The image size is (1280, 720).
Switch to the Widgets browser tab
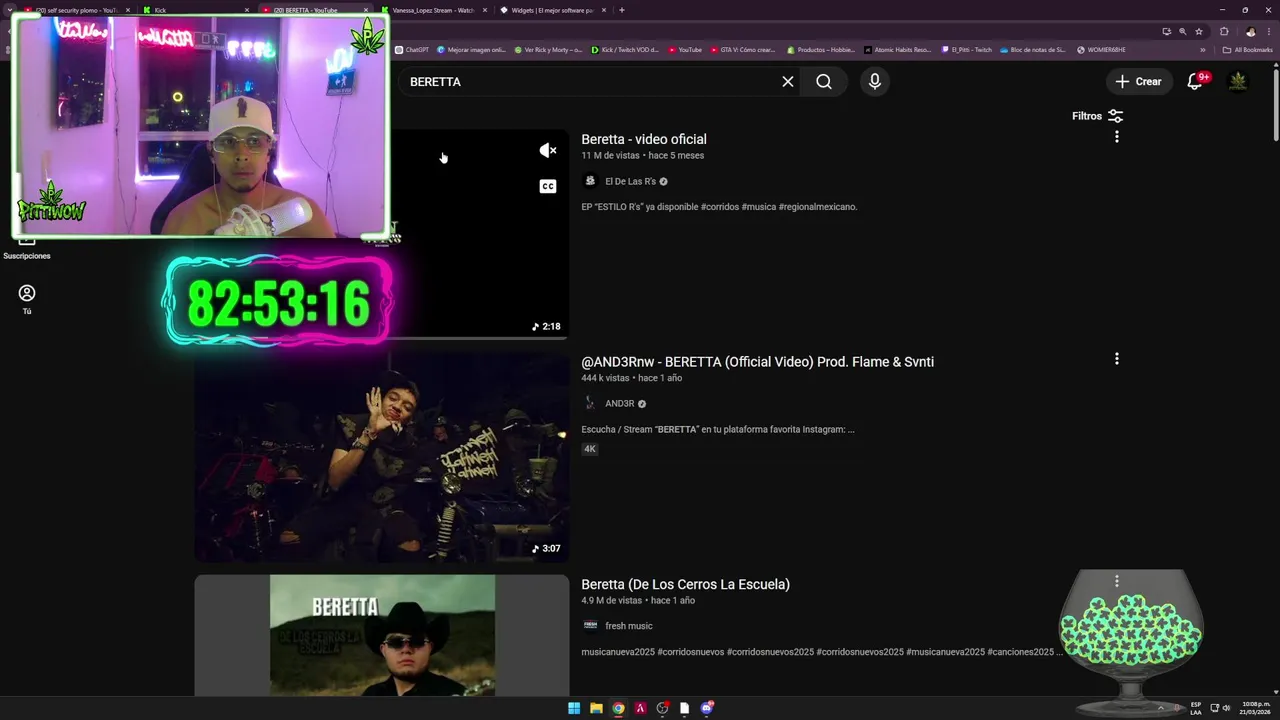click(x=552, y=10)
